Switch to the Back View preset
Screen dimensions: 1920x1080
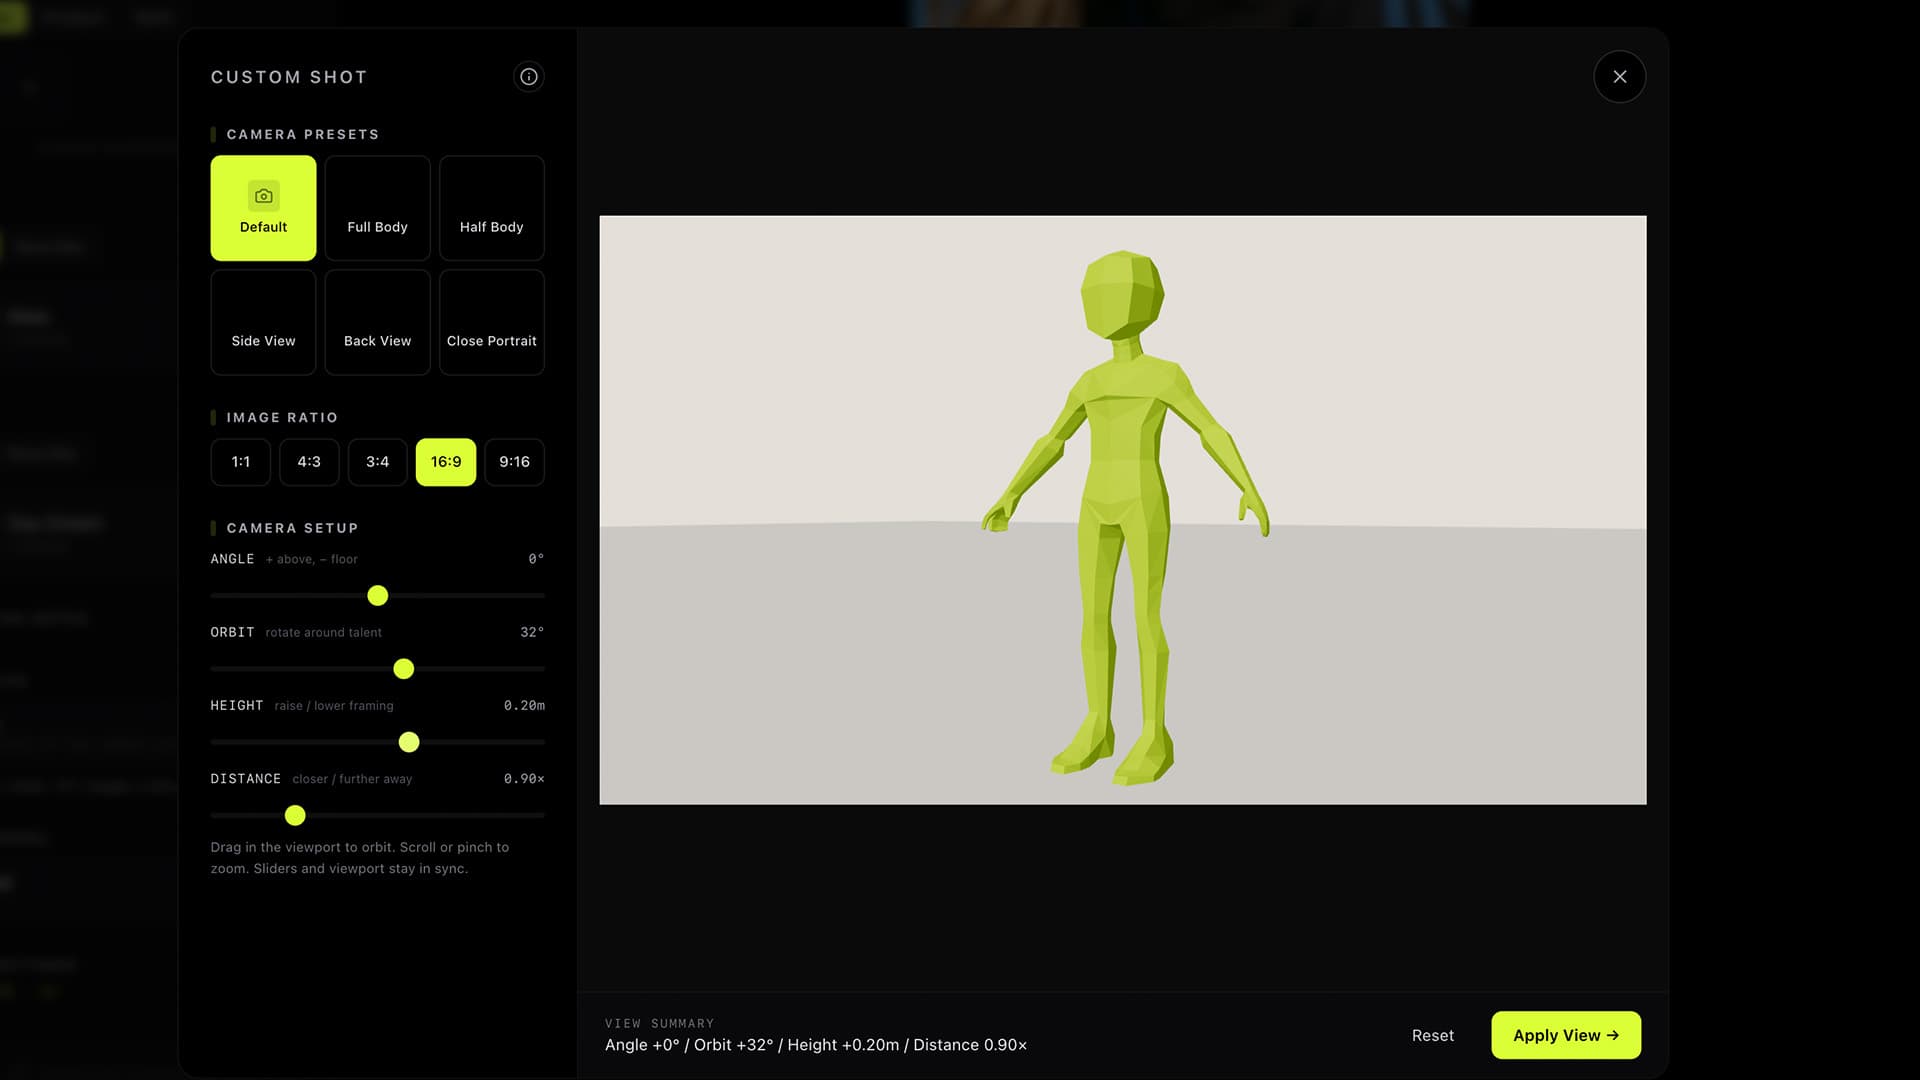(x=377, y=322)
